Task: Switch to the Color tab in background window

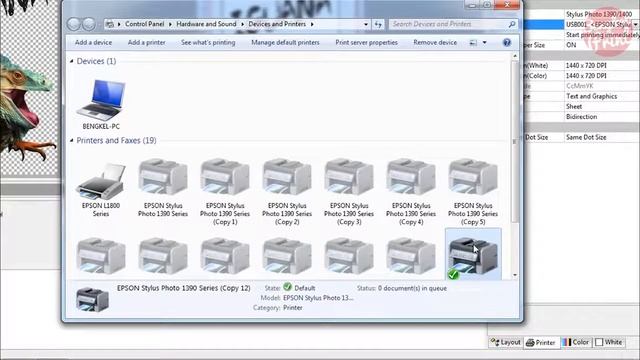Action: pyautogui.click(x=576, y=342)
